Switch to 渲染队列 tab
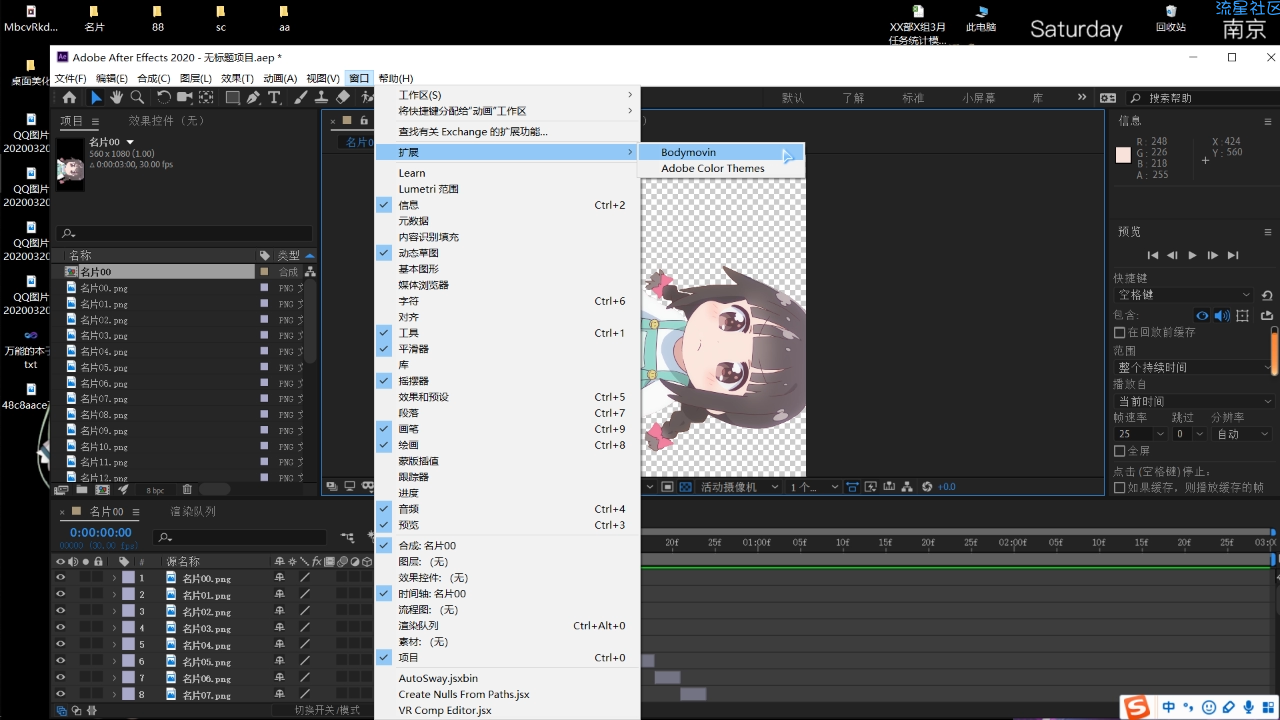This screenshot has height=720, width=1280. tap(192, 511)
